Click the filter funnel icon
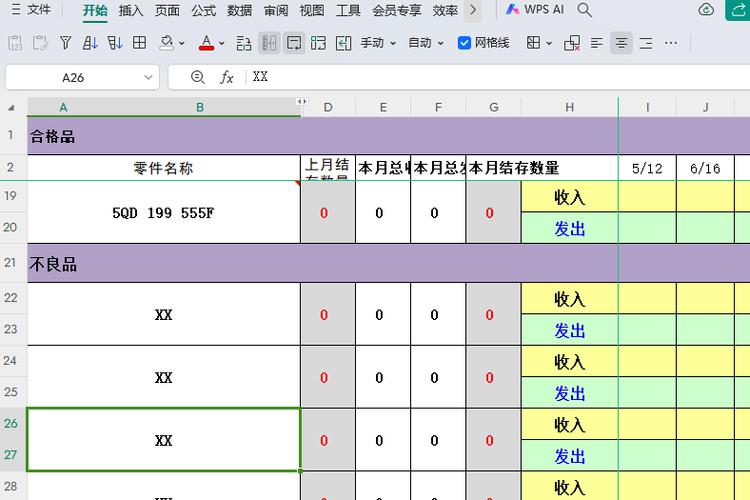Image resolution: width=750 pixels, height=500 pixels. point(66,43)
